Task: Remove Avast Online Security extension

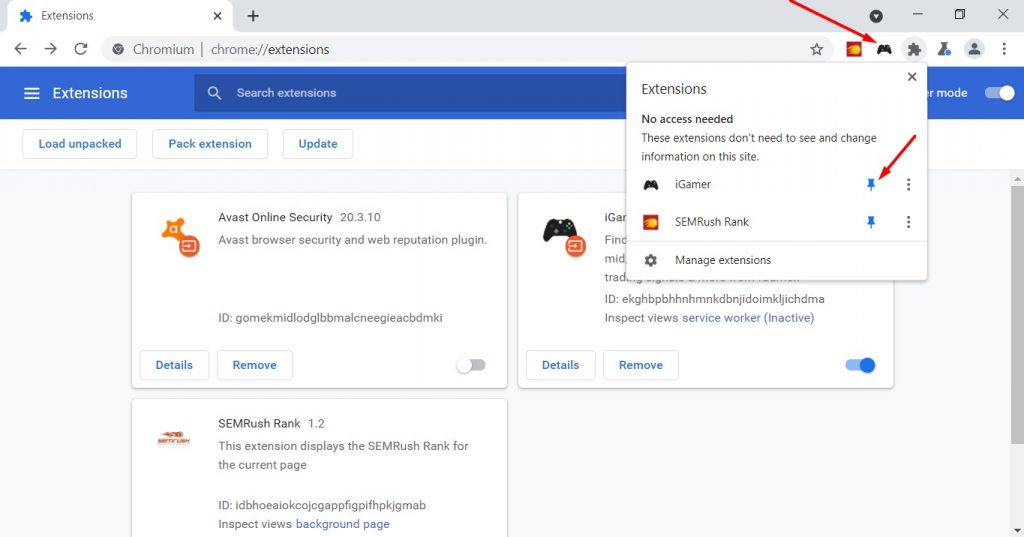Action: [x=254, y=365]
